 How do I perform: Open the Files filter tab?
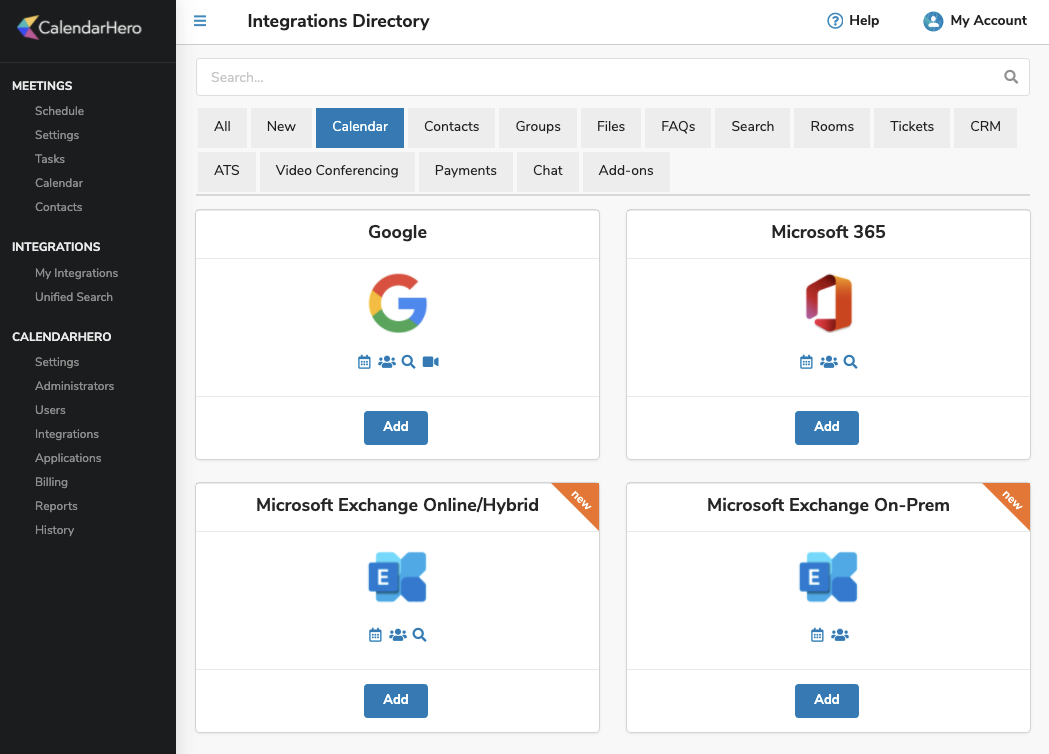tap(611, 127)
